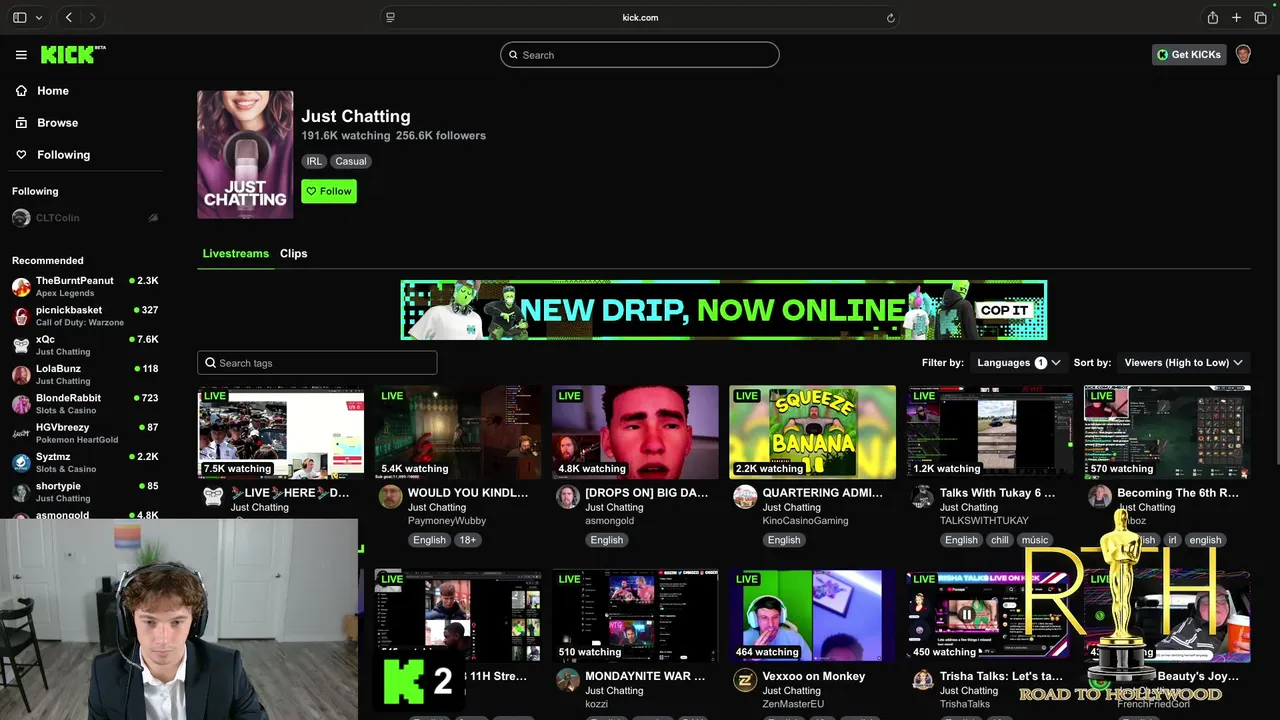Click asmongold avatar under stream

(567, 497)
